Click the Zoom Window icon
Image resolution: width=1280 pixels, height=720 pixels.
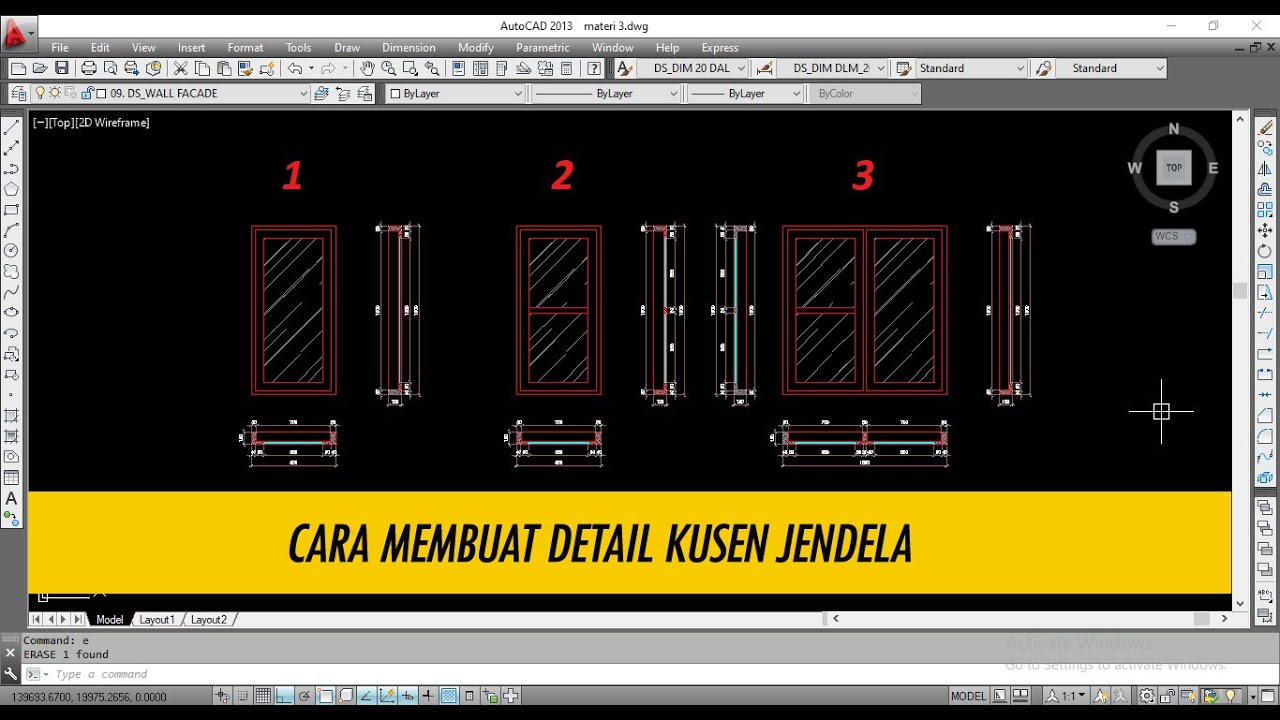410,68
